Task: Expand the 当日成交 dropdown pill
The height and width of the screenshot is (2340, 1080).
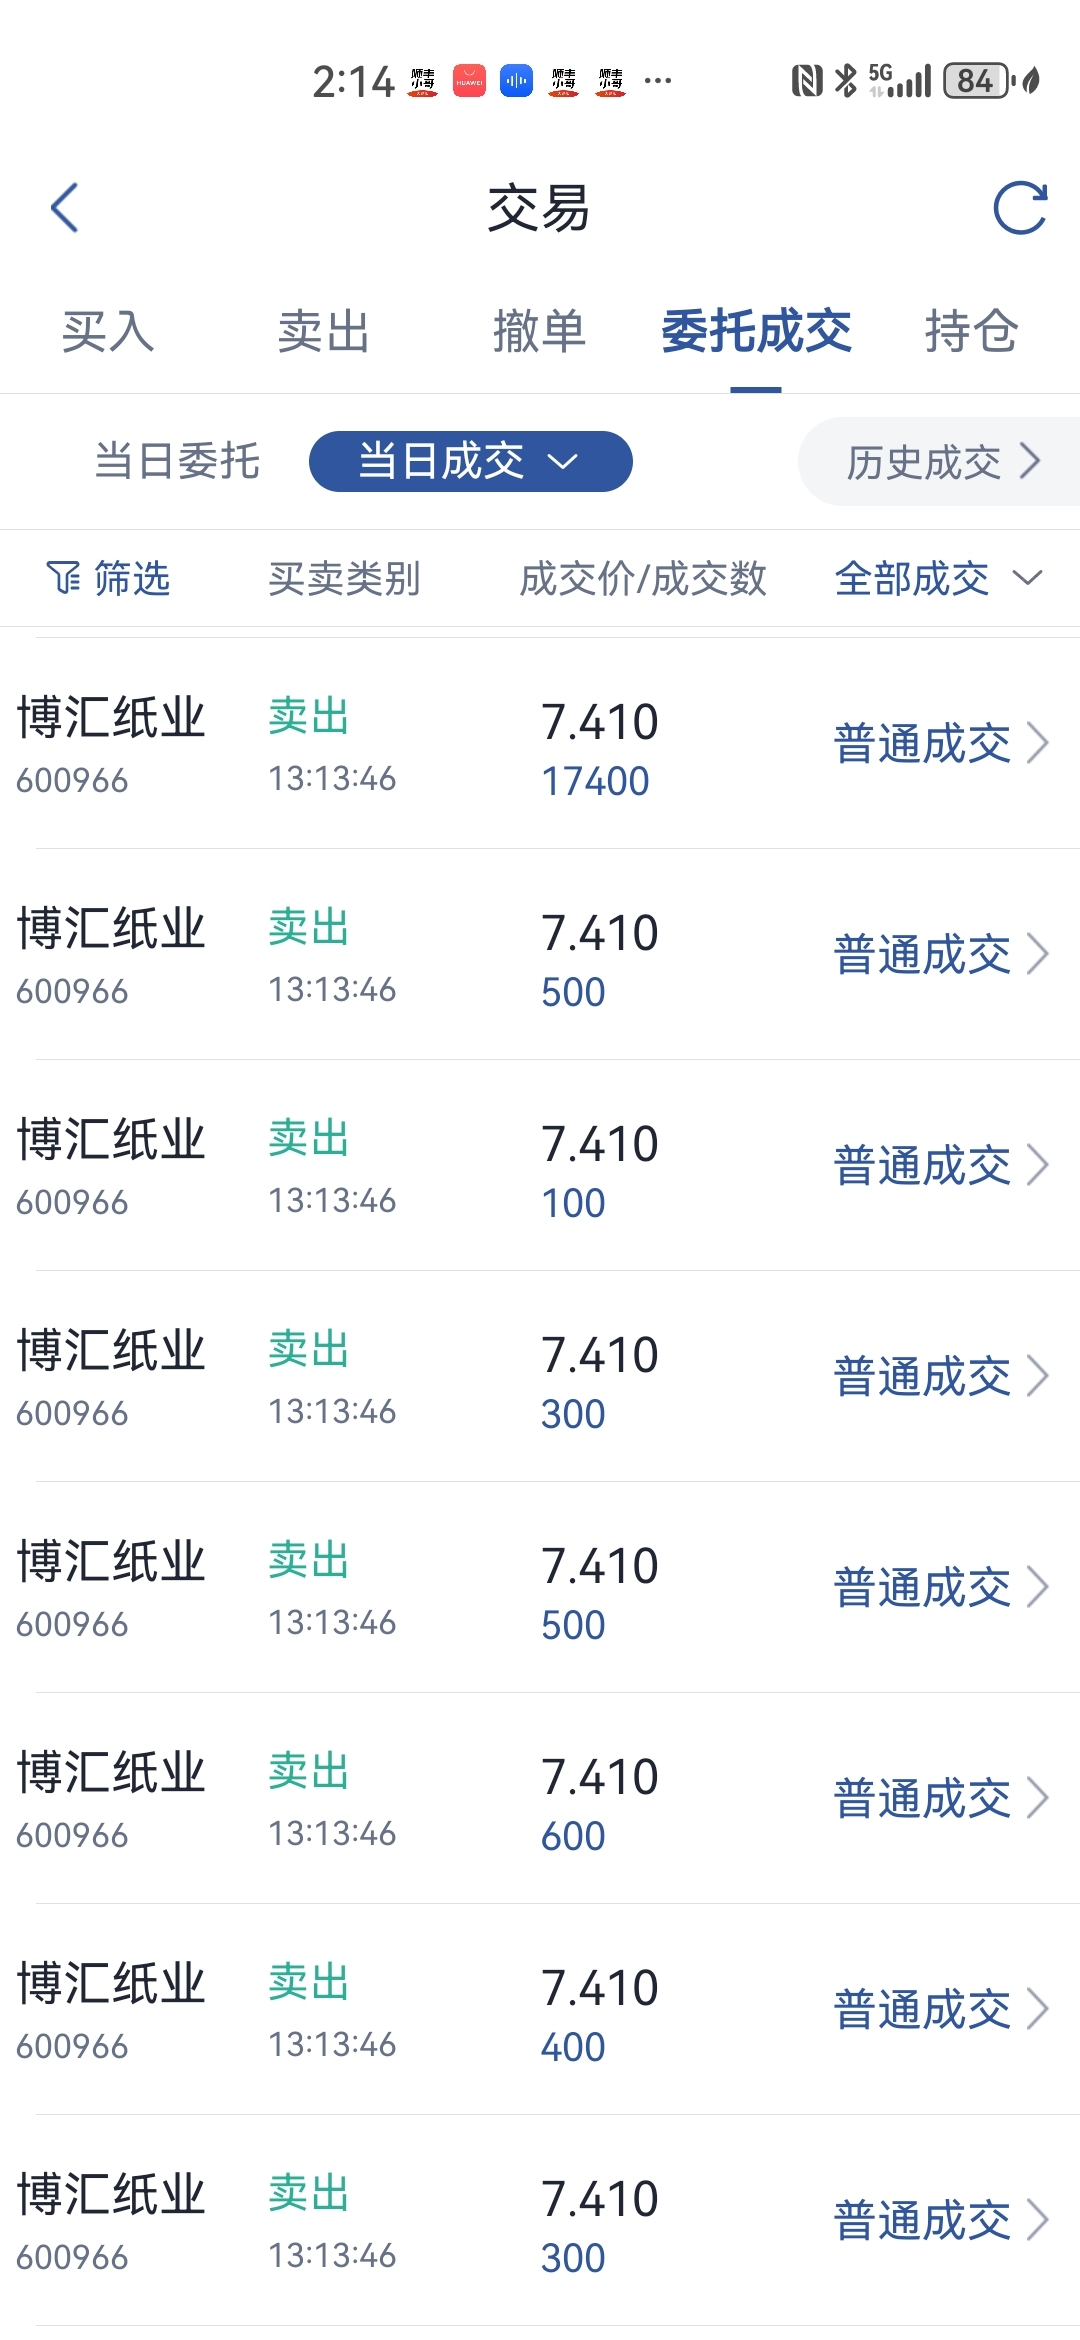Action: point(470,461)
